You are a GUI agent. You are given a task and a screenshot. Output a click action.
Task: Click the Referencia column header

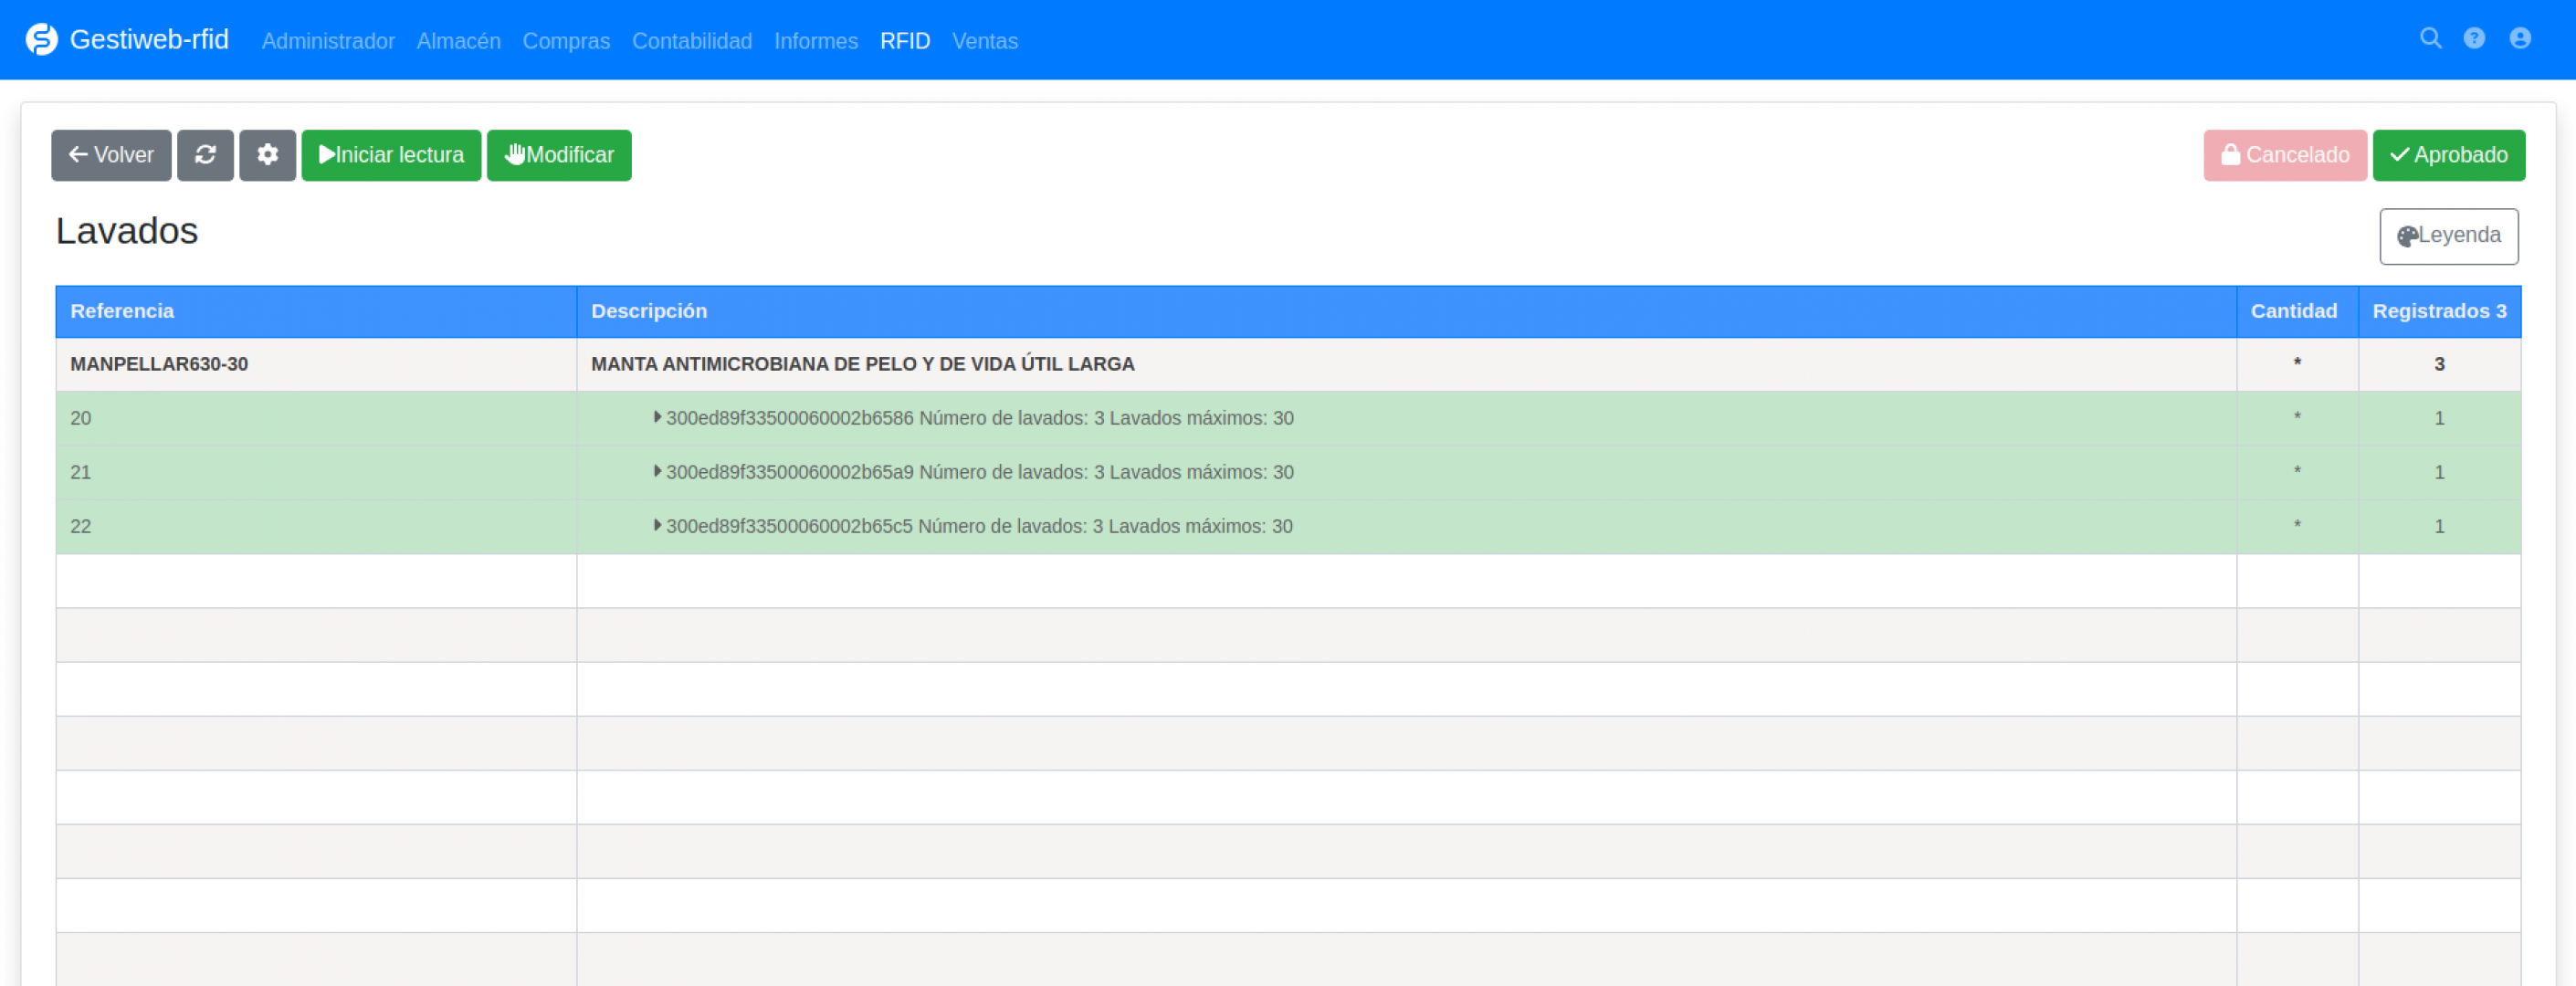(x=316, y=311)
